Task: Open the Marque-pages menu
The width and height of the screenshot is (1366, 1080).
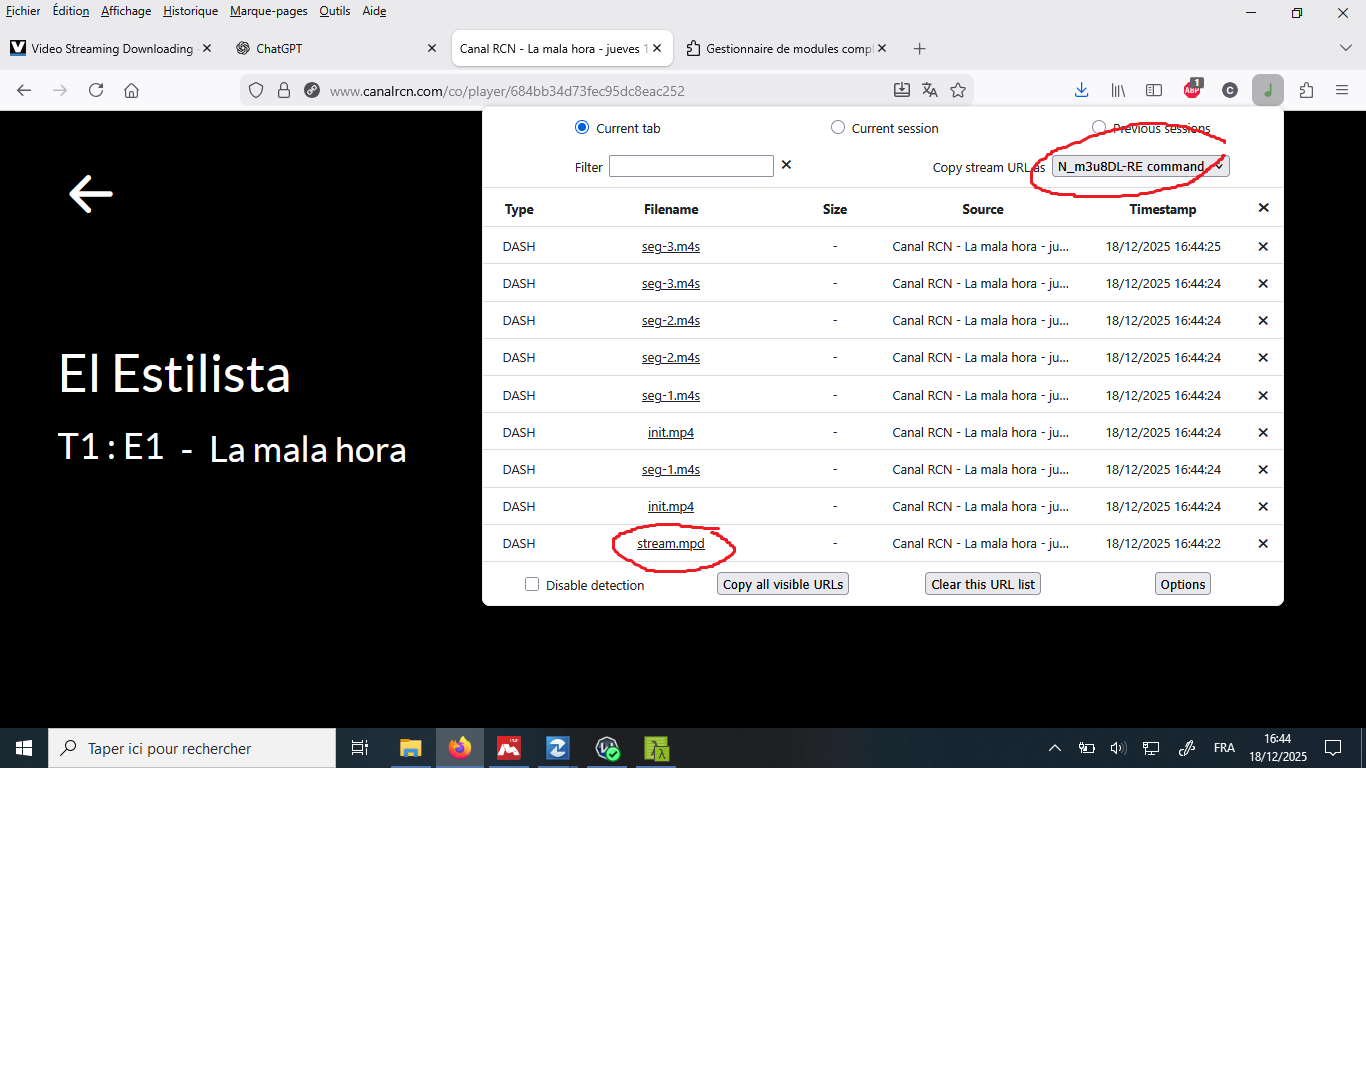Action: point(269,11)
